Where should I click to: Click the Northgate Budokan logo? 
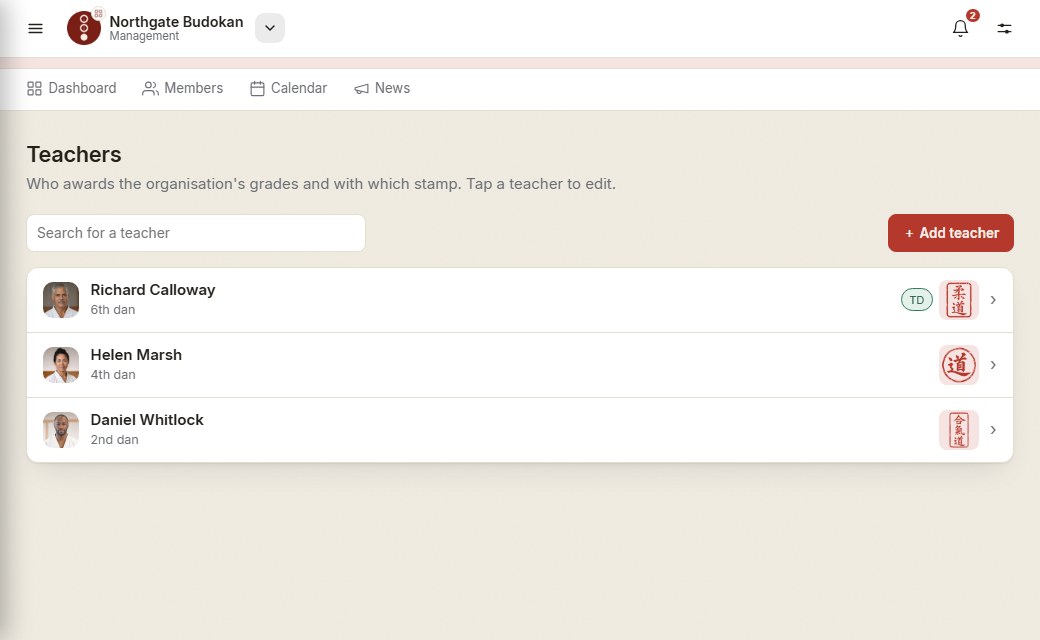coord(84,28)
